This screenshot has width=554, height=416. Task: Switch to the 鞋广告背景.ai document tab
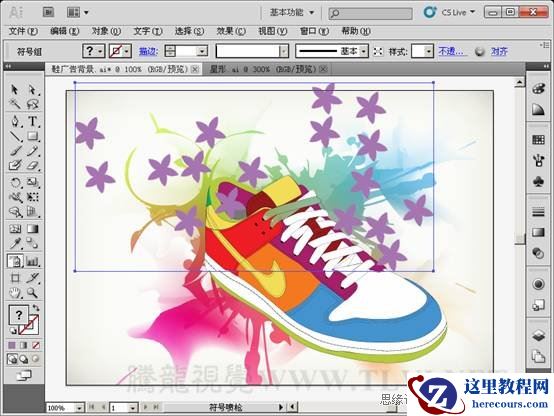click(x=123, y=69)
